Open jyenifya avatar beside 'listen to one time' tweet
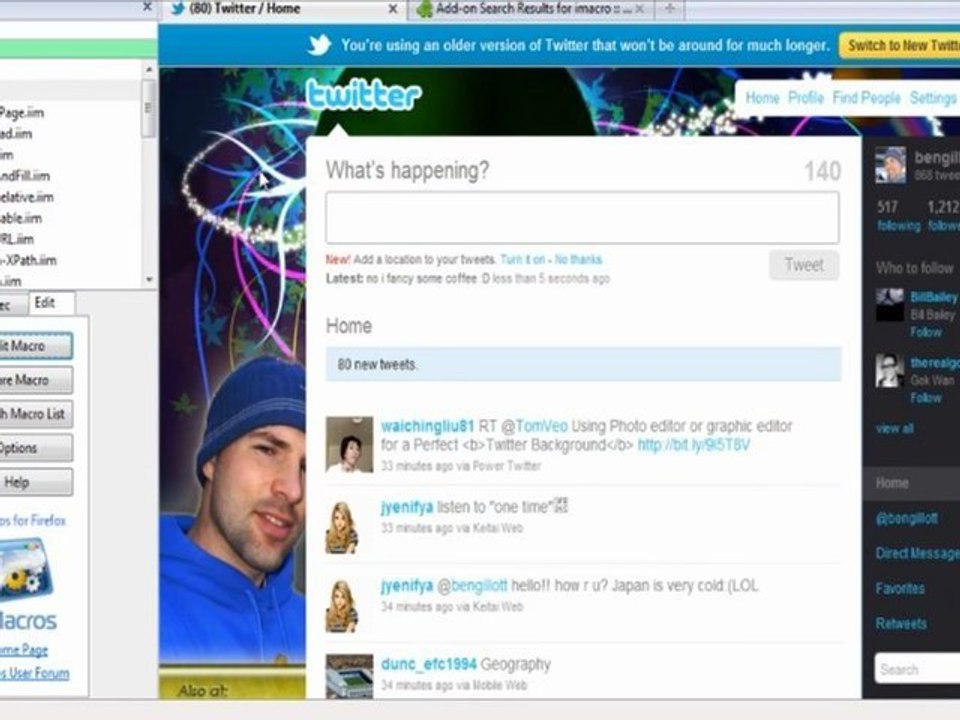 [x=342, y=527]
